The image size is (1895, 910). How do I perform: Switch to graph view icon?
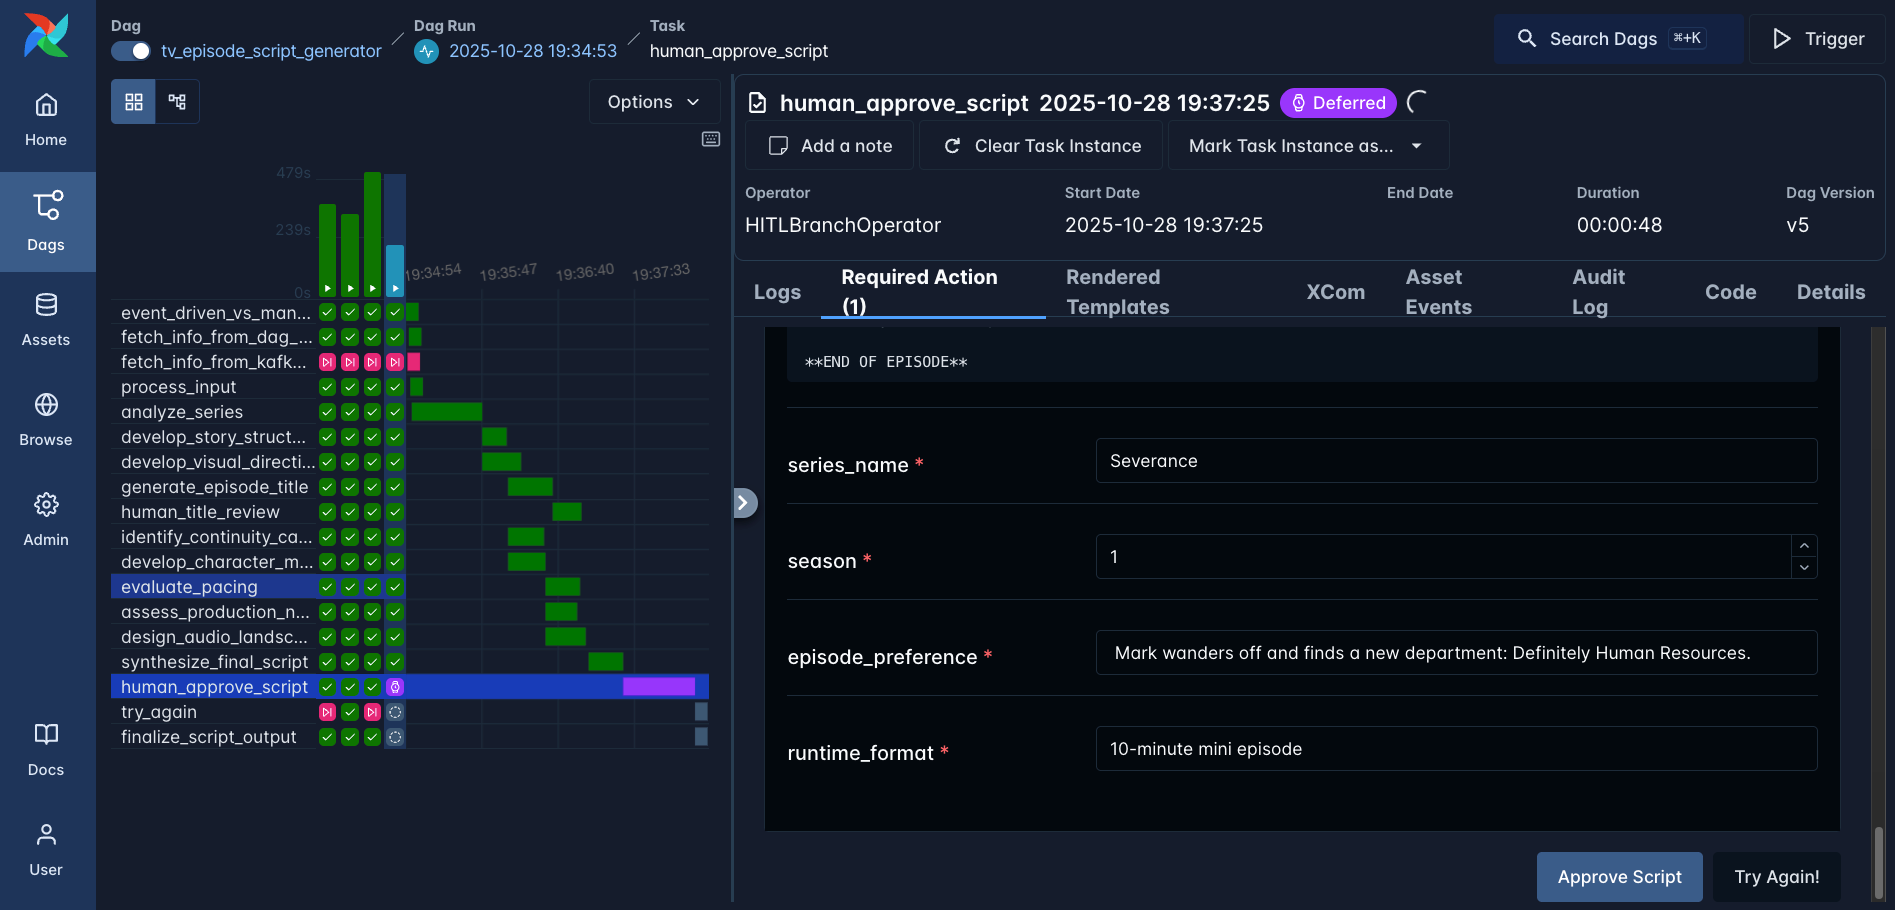point(177,102)
